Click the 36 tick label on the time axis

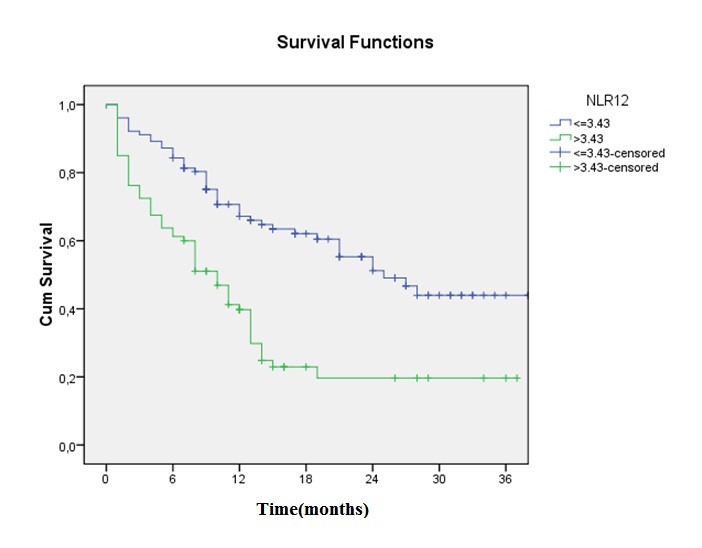(x=505, y=479)
